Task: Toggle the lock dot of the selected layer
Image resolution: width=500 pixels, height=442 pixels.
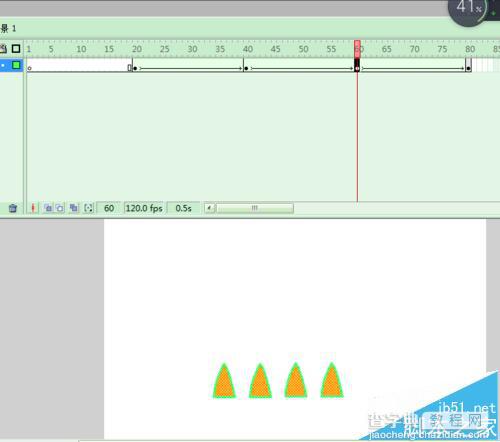Action: pyautogui.click(x=3, y=65)
